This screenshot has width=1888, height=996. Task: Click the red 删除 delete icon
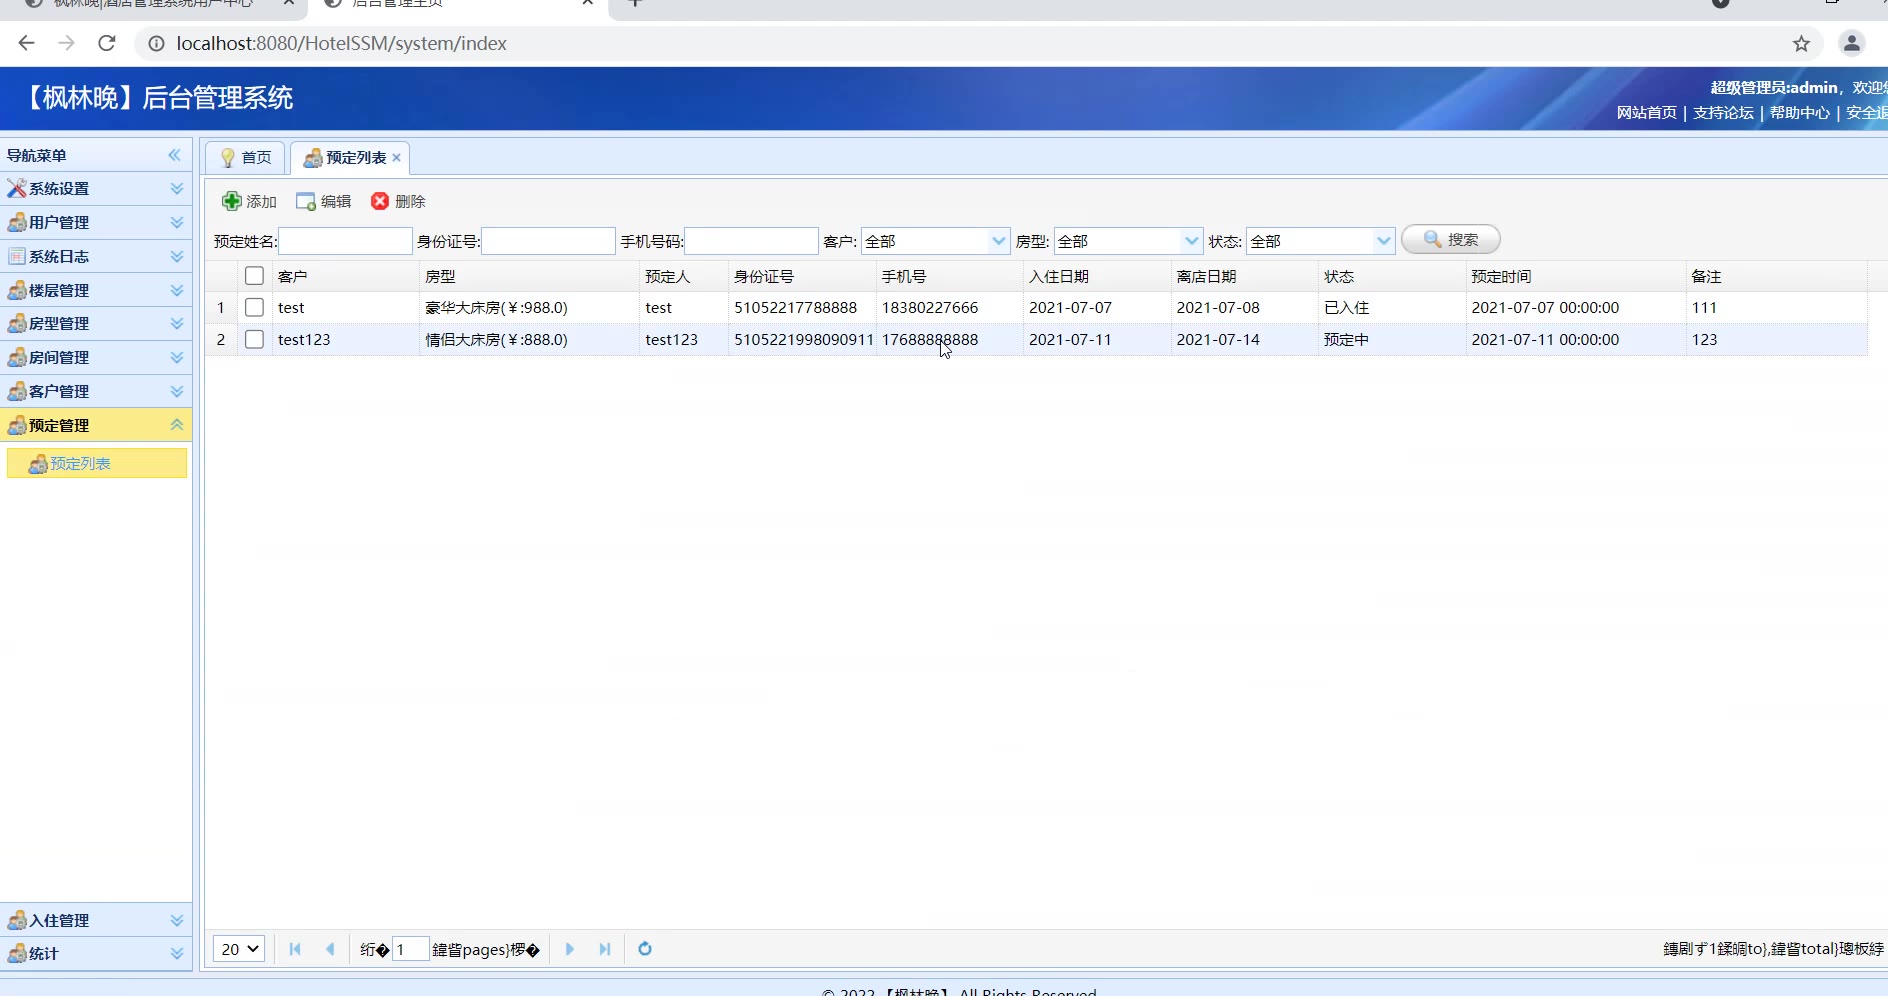coord(380,201)
